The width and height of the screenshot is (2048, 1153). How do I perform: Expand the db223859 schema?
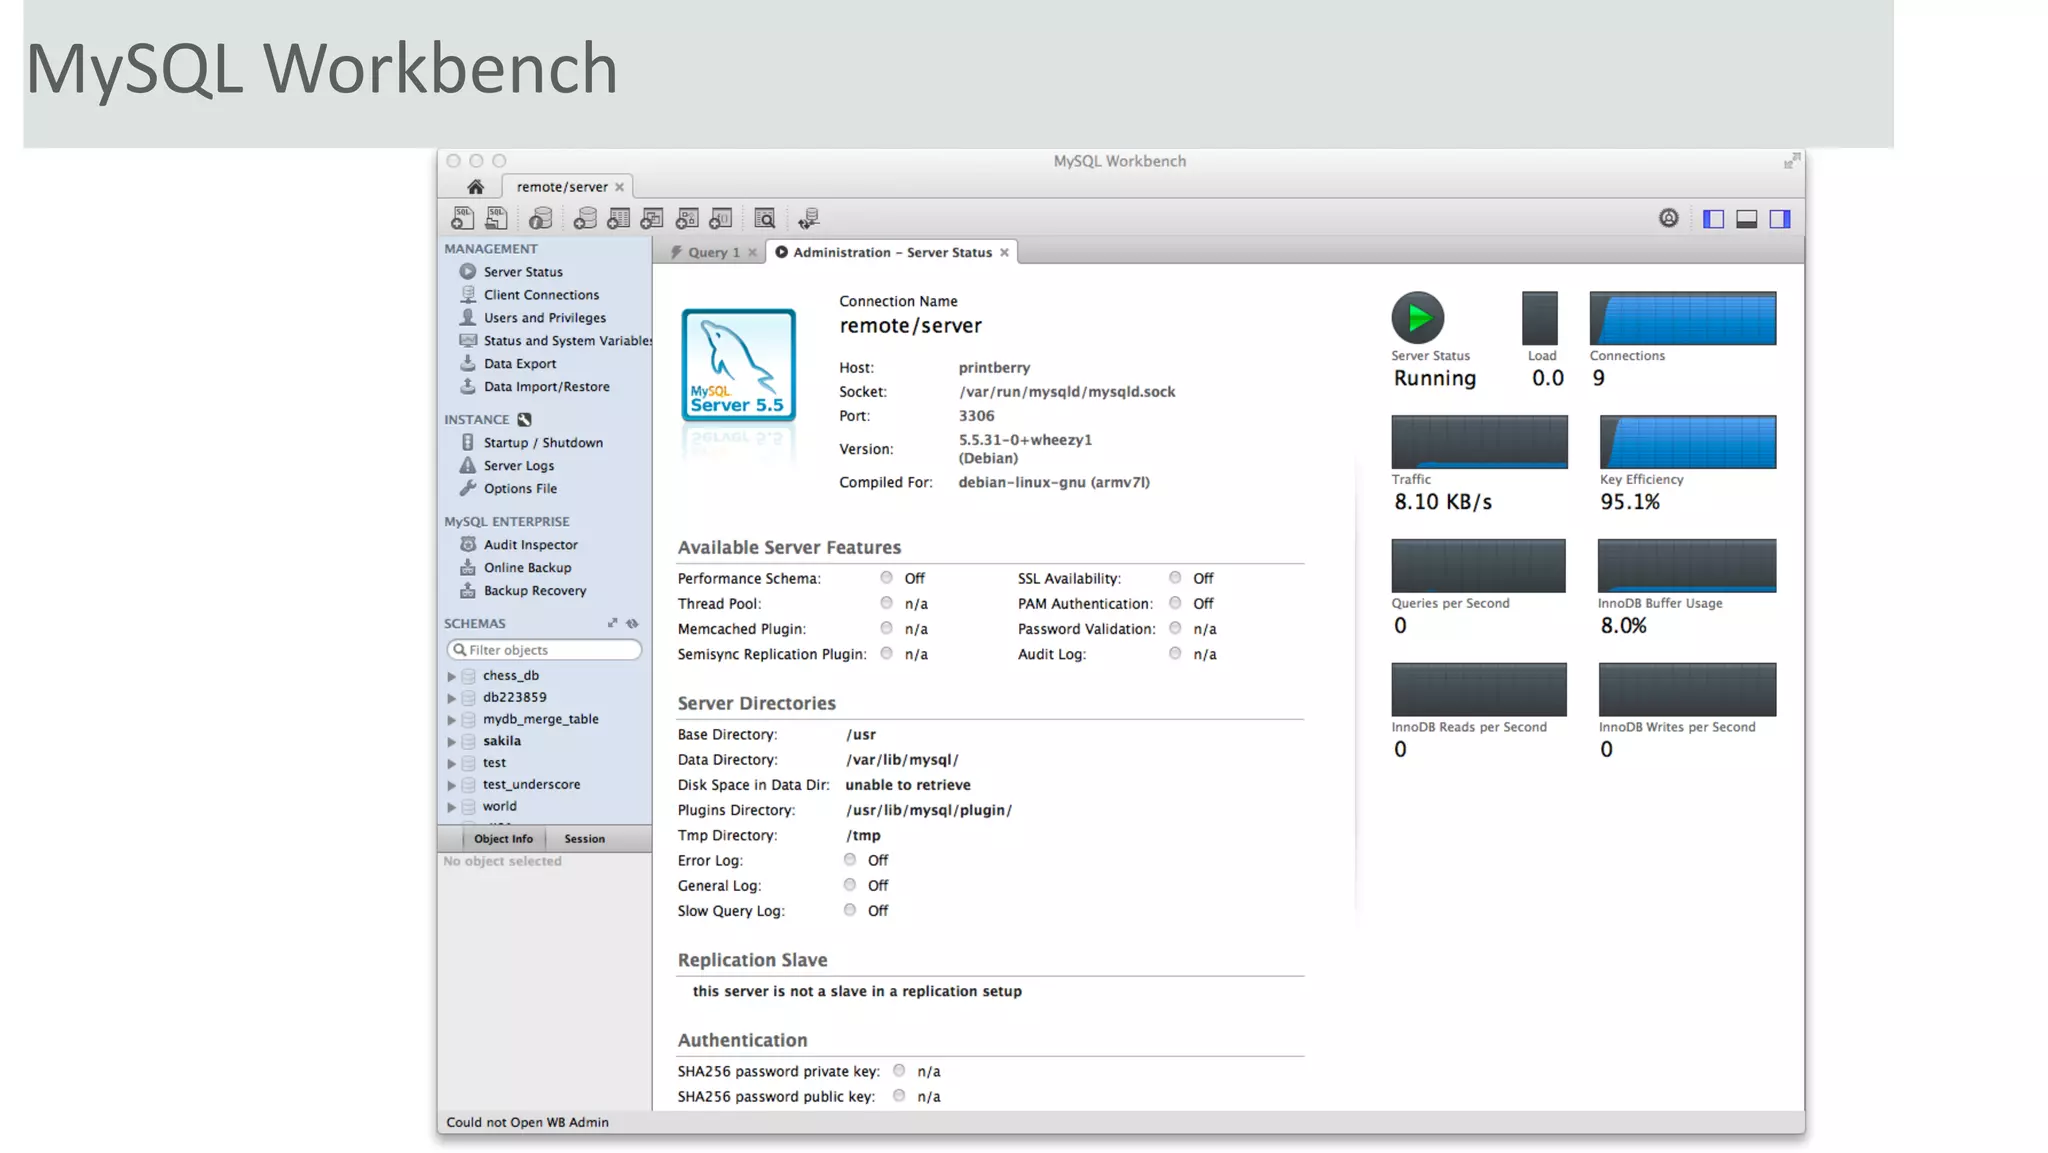451,699
